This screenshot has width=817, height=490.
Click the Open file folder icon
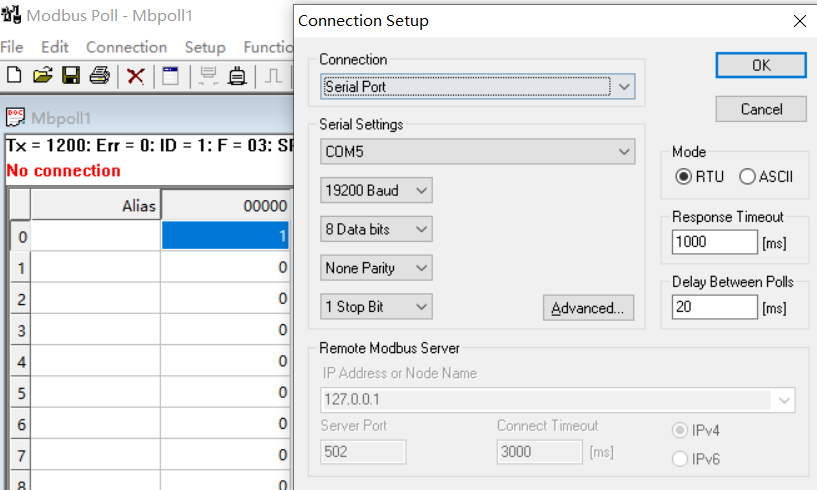pos(43,75)
